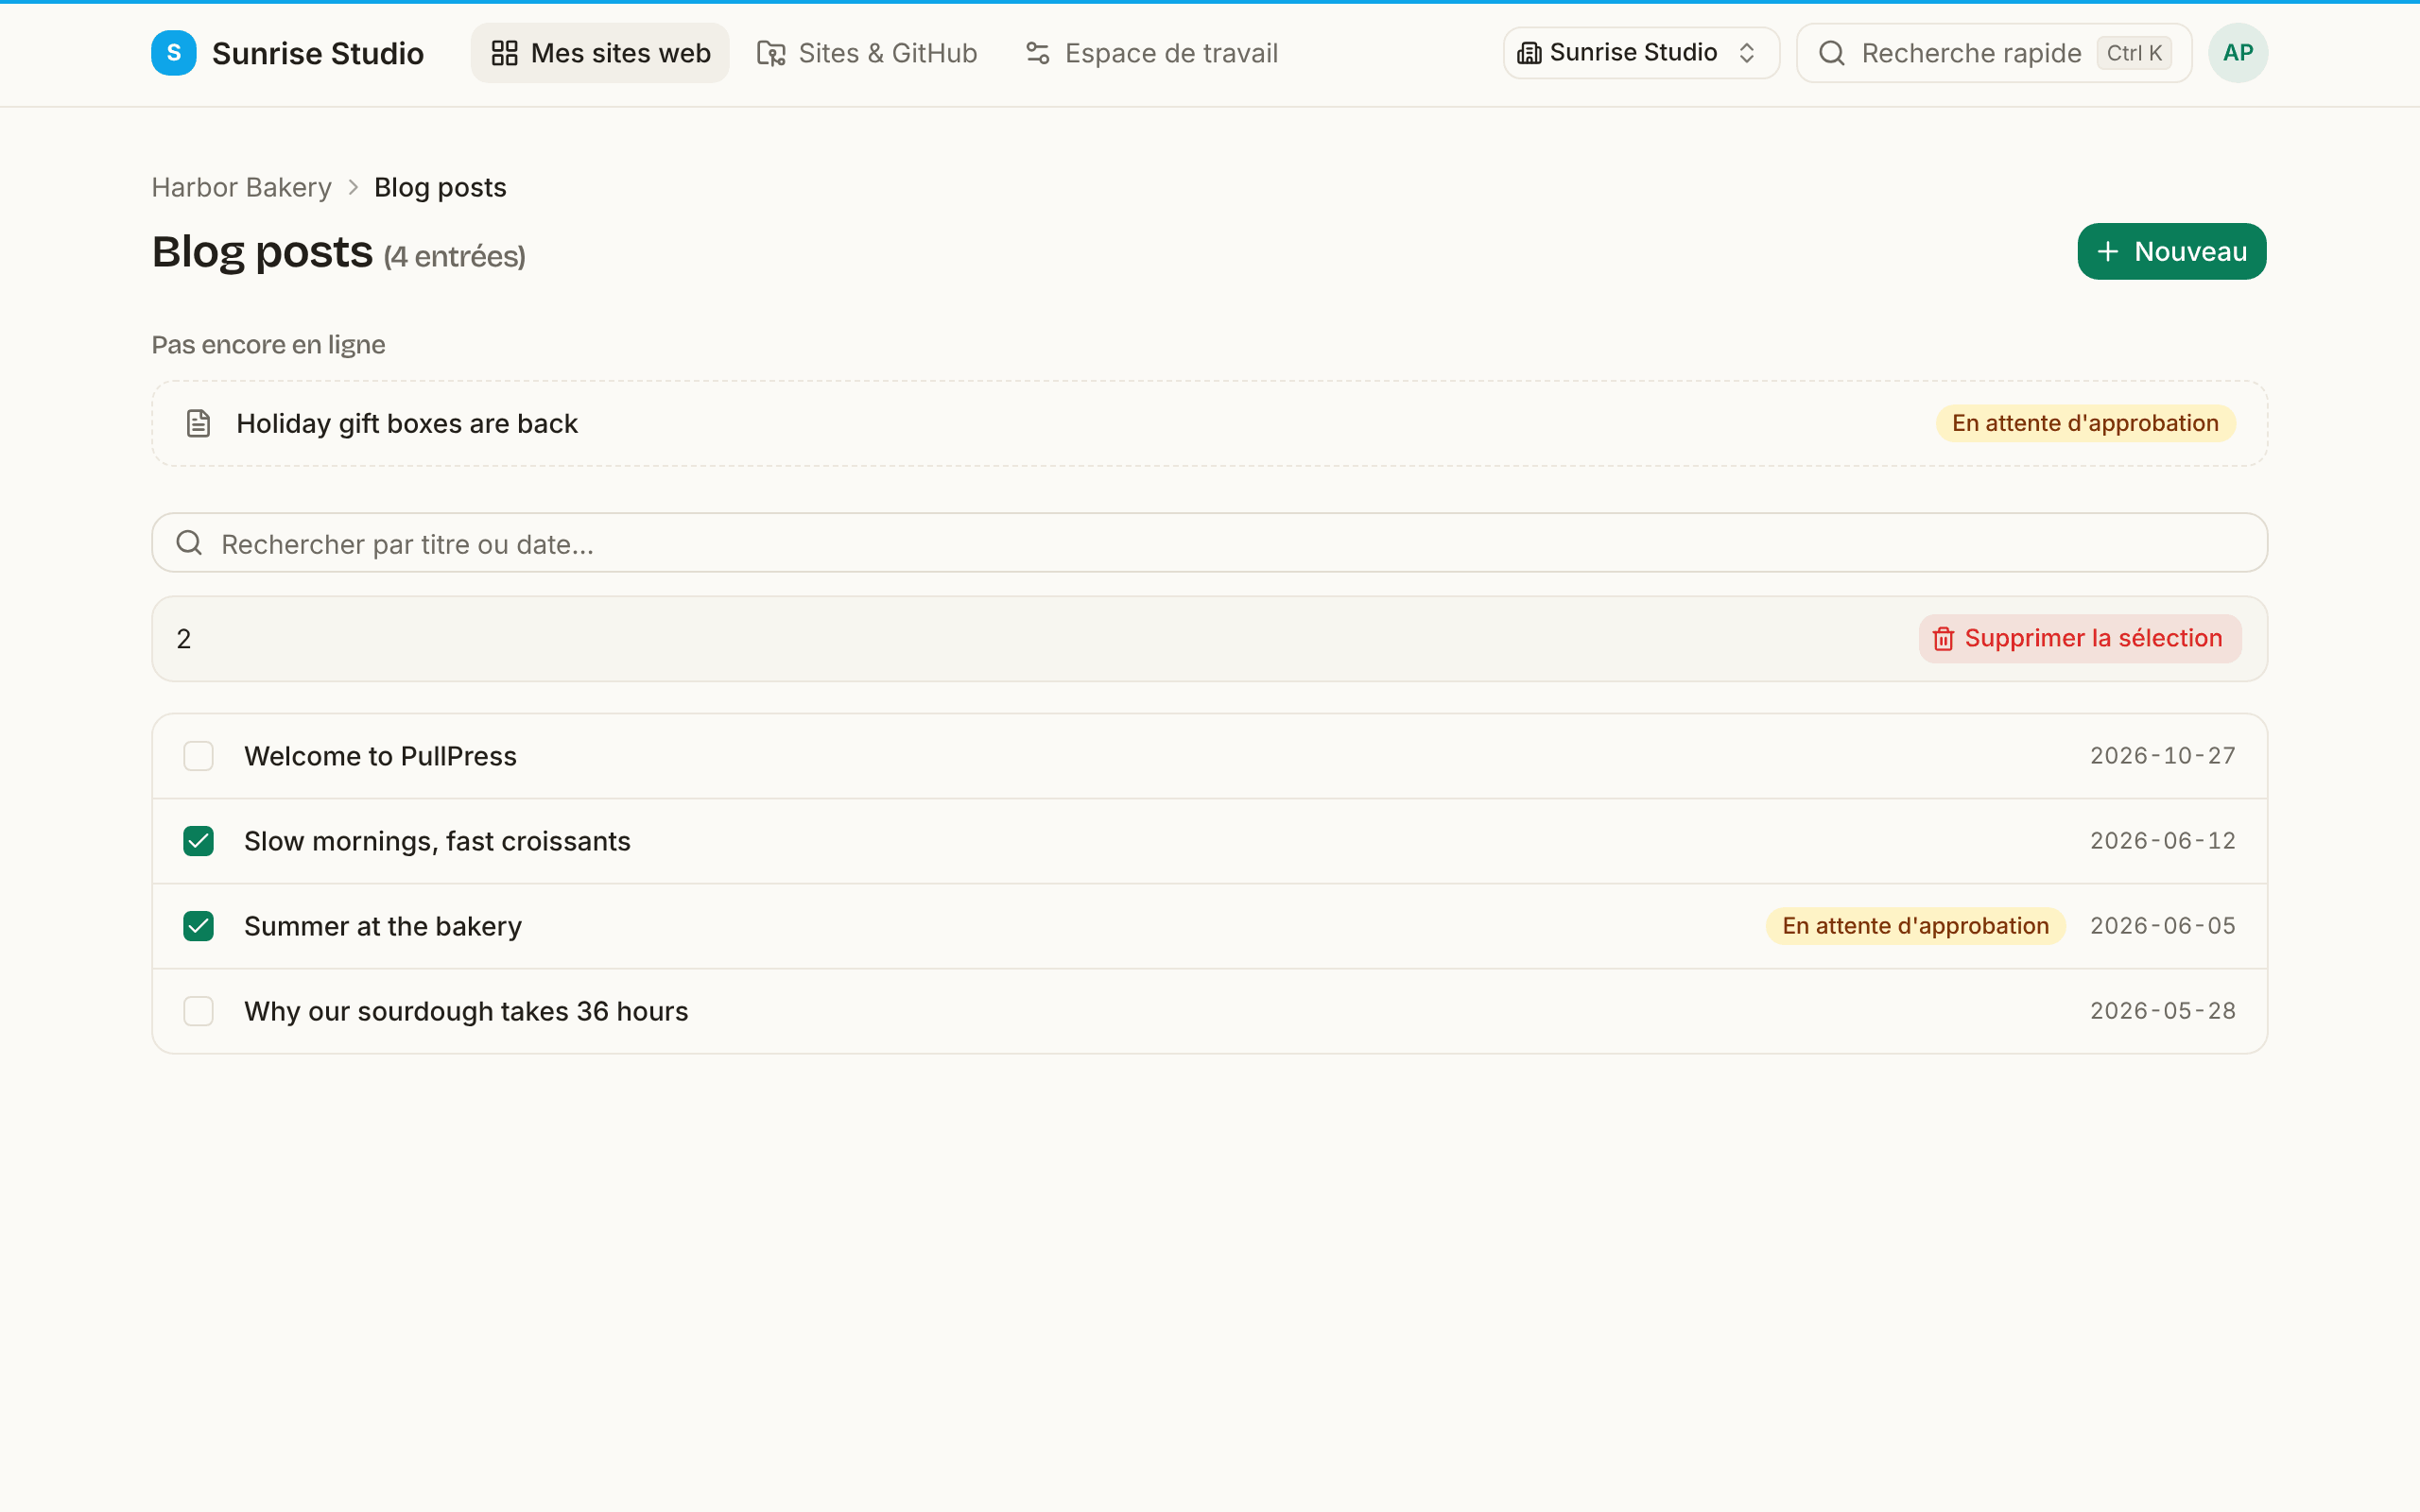Open the Holiday gift boxes are back draft
The width and height of the screenshot is (2420, 1512).
[1209, 423]
